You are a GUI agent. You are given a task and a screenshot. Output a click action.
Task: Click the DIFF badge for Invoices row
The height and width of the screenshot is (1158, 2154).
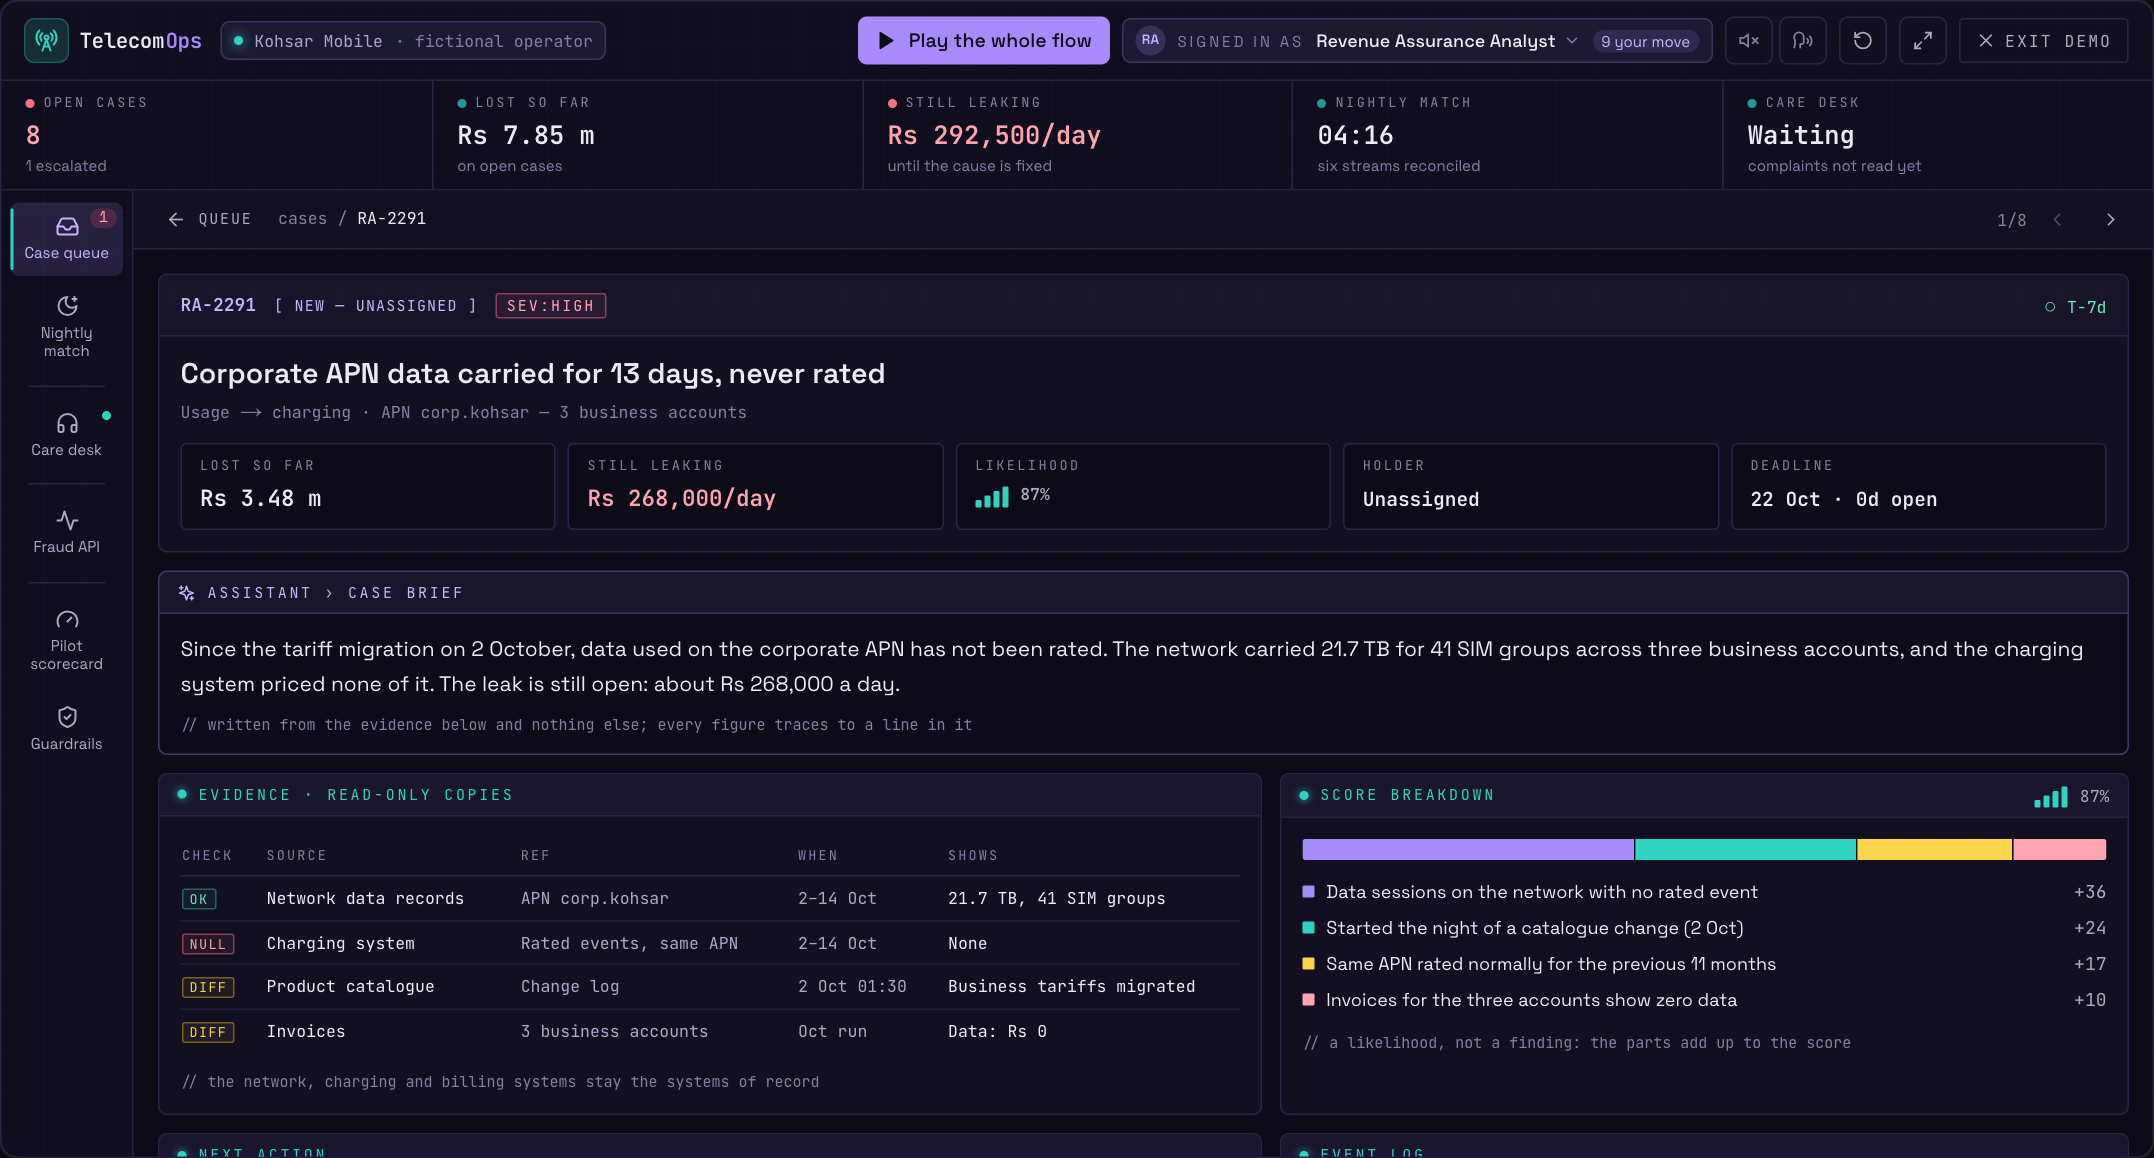click(208, 1032)
